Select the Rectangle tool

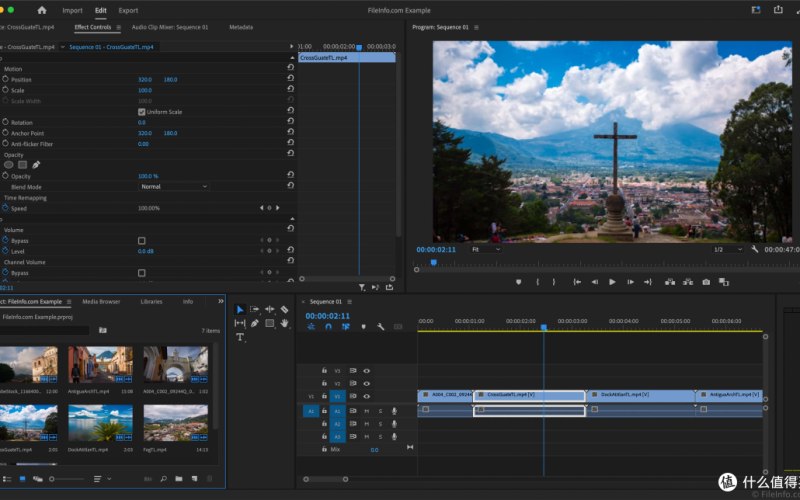(x=269, y=323)
